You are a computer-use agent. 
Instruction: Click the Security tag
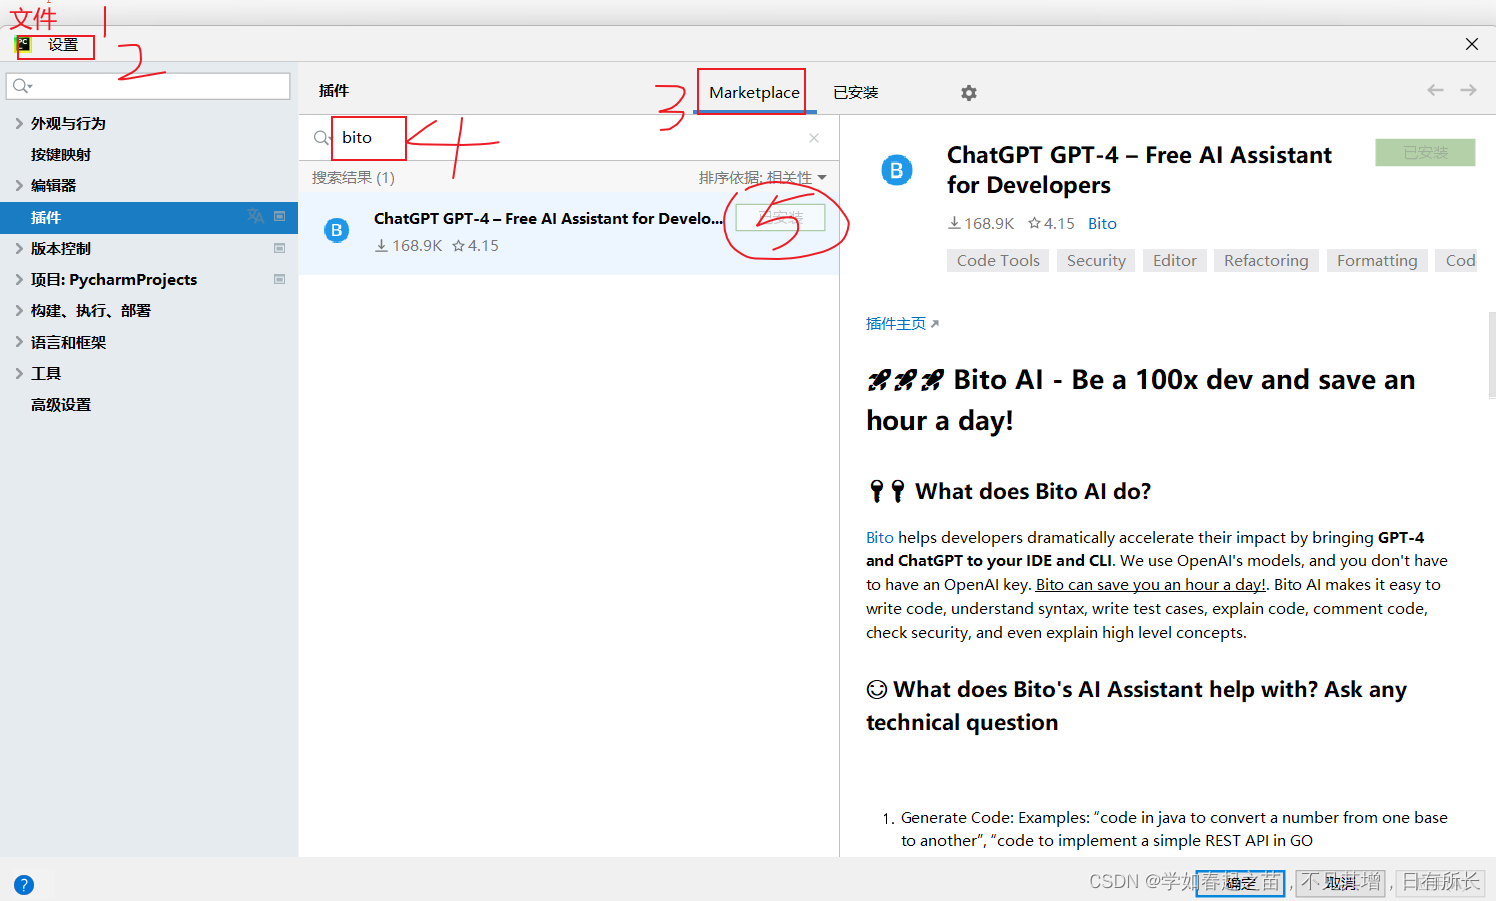(1096, 260)
